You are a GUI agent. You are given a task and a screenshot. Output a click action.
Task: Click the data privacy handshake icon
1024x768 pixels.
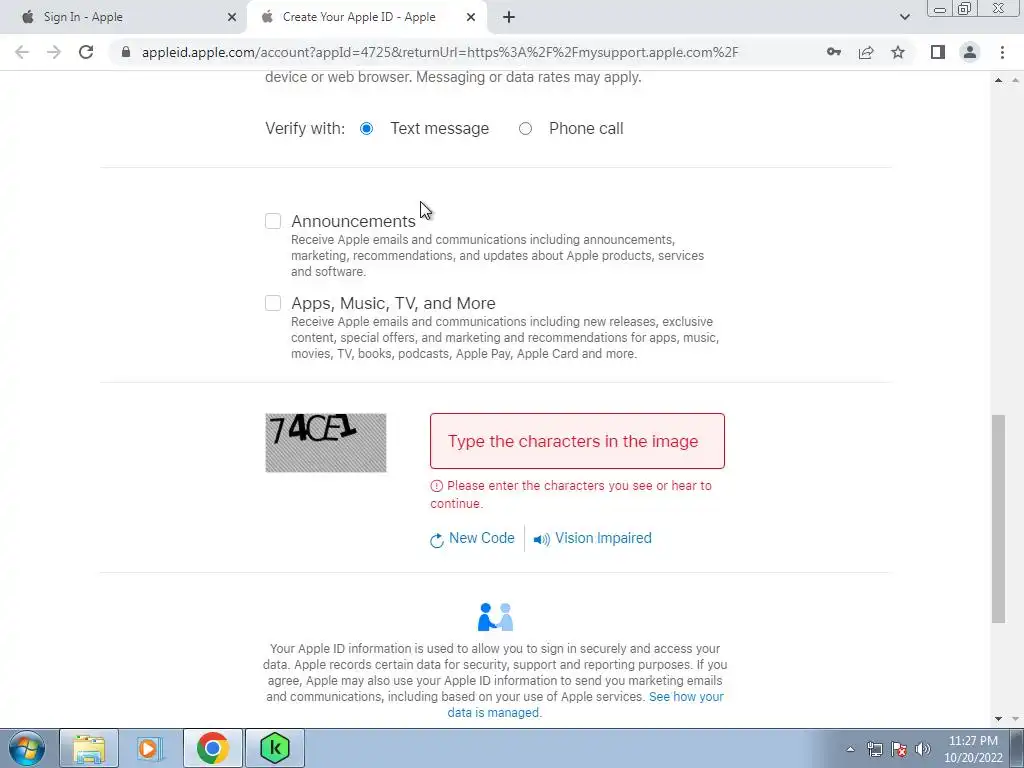(496, 617)
